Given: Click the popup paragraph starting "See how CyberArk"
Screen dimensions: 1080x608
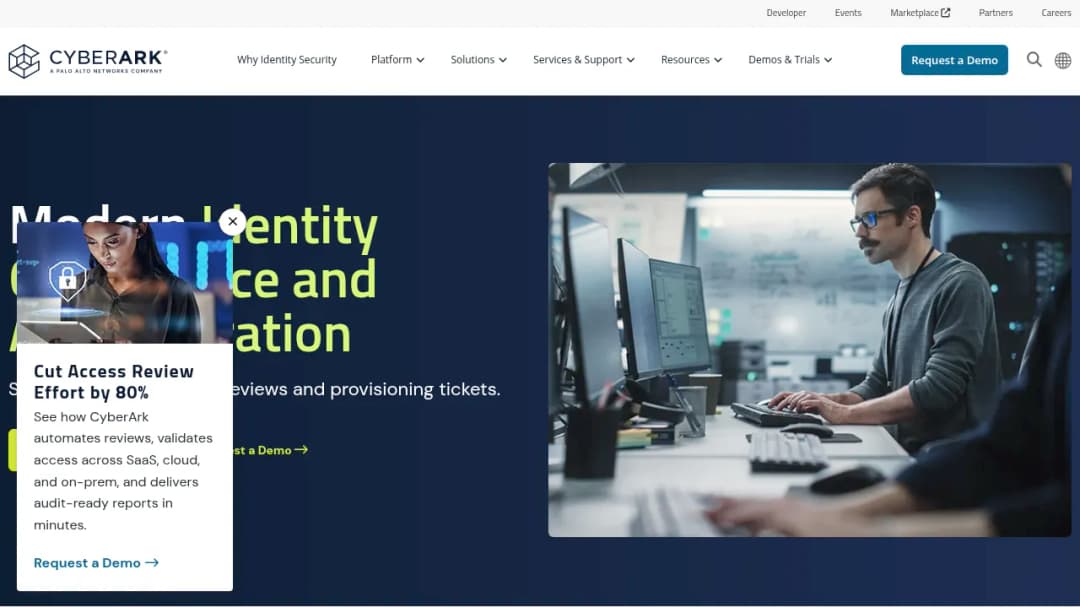Looking at the screenshot, I should (123, 470).
